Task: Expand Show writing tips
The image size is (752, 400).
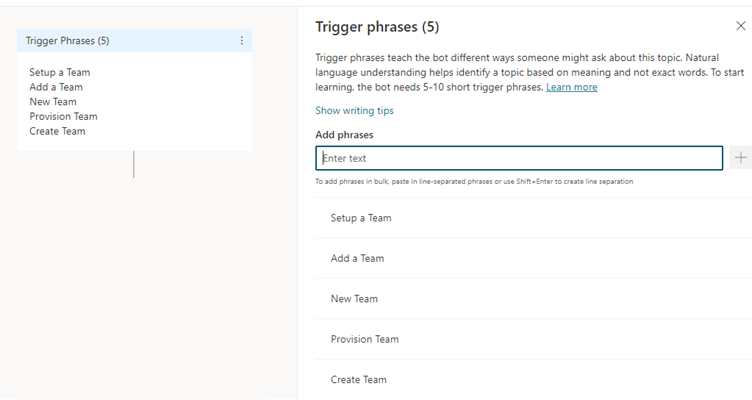Action: [x=354, y=110]
